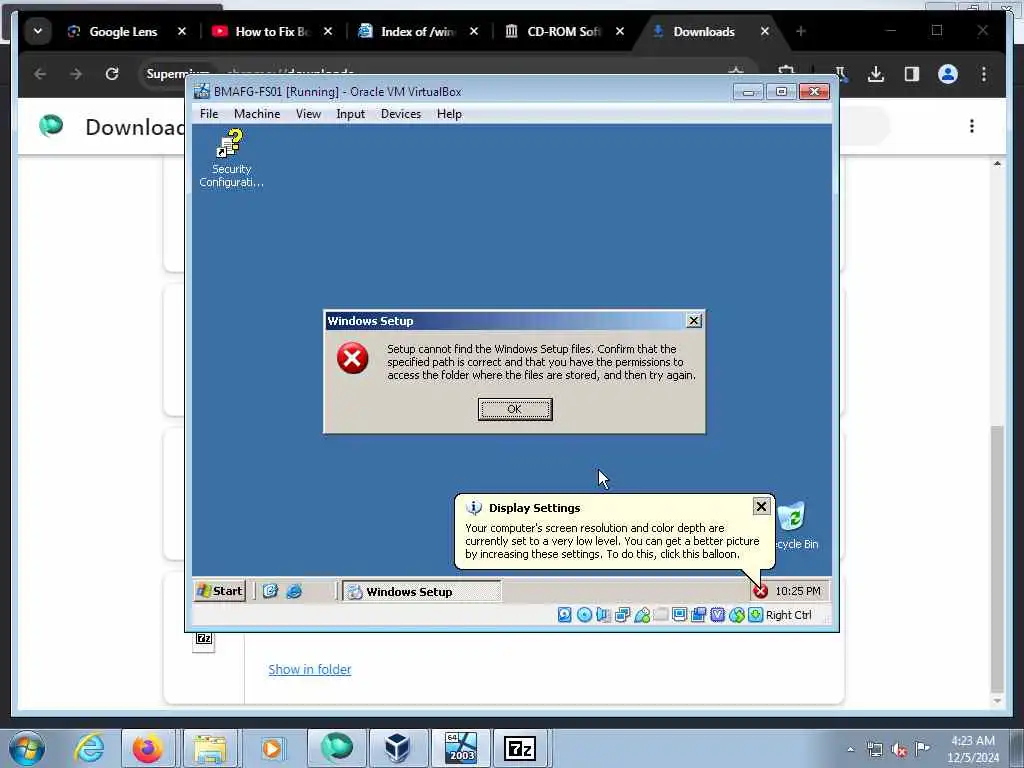
Task: Open Windows Explorer from host taskbar
Action: click(209, 748)
